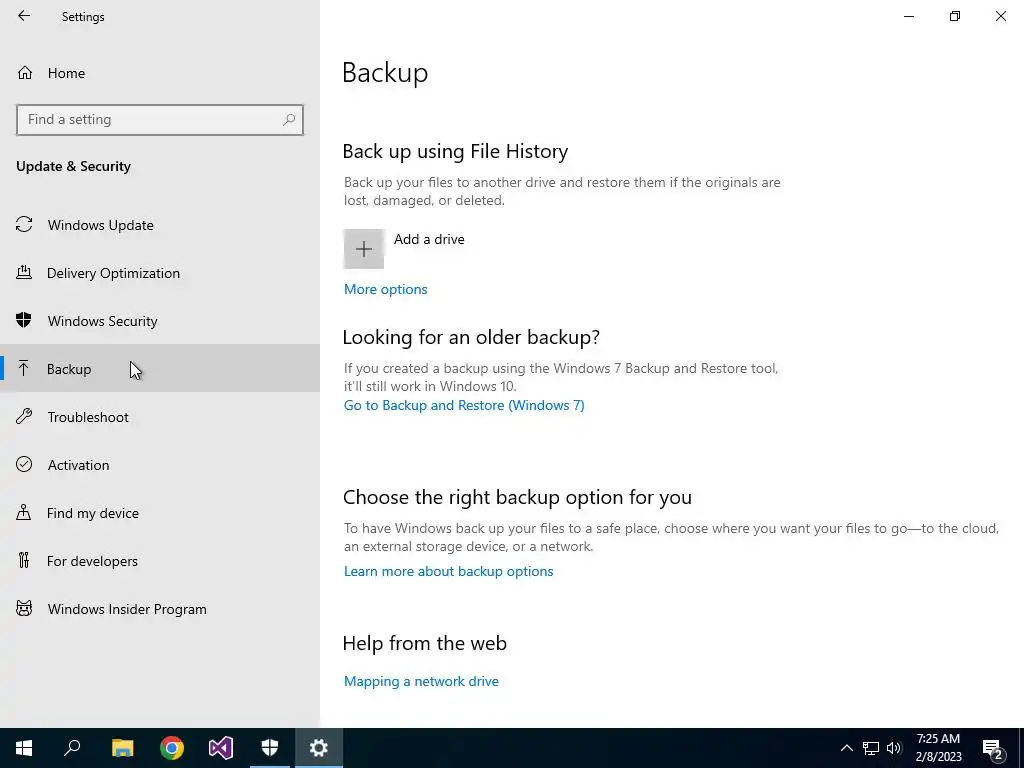Click the Windows Update refresh icon
Image resolution: width=1024 pixels, height=768 pixels.
pyautogui.click(x=24, y=225)
